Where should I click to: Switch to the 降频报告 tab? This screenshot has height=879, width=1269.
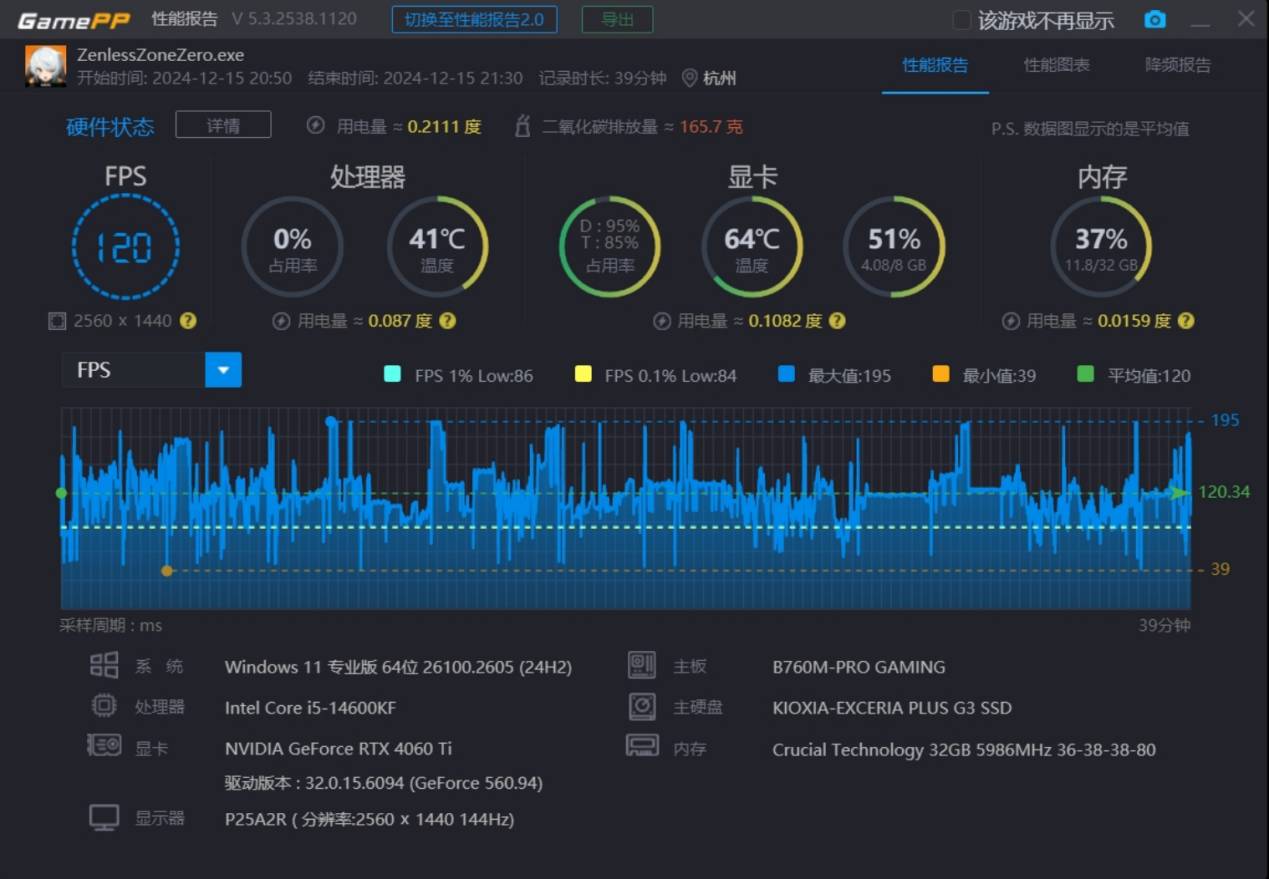click(x=1178, y=65)
